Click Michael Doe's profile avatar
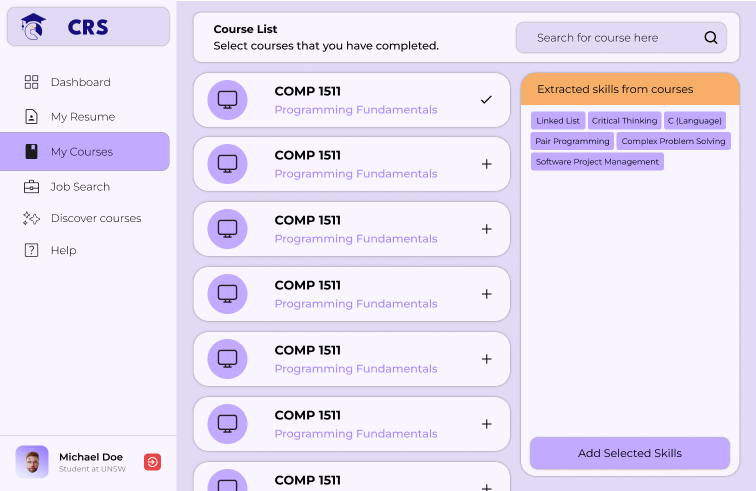The height and width of the screenshot is (491, 756). [x=32, y=462]
